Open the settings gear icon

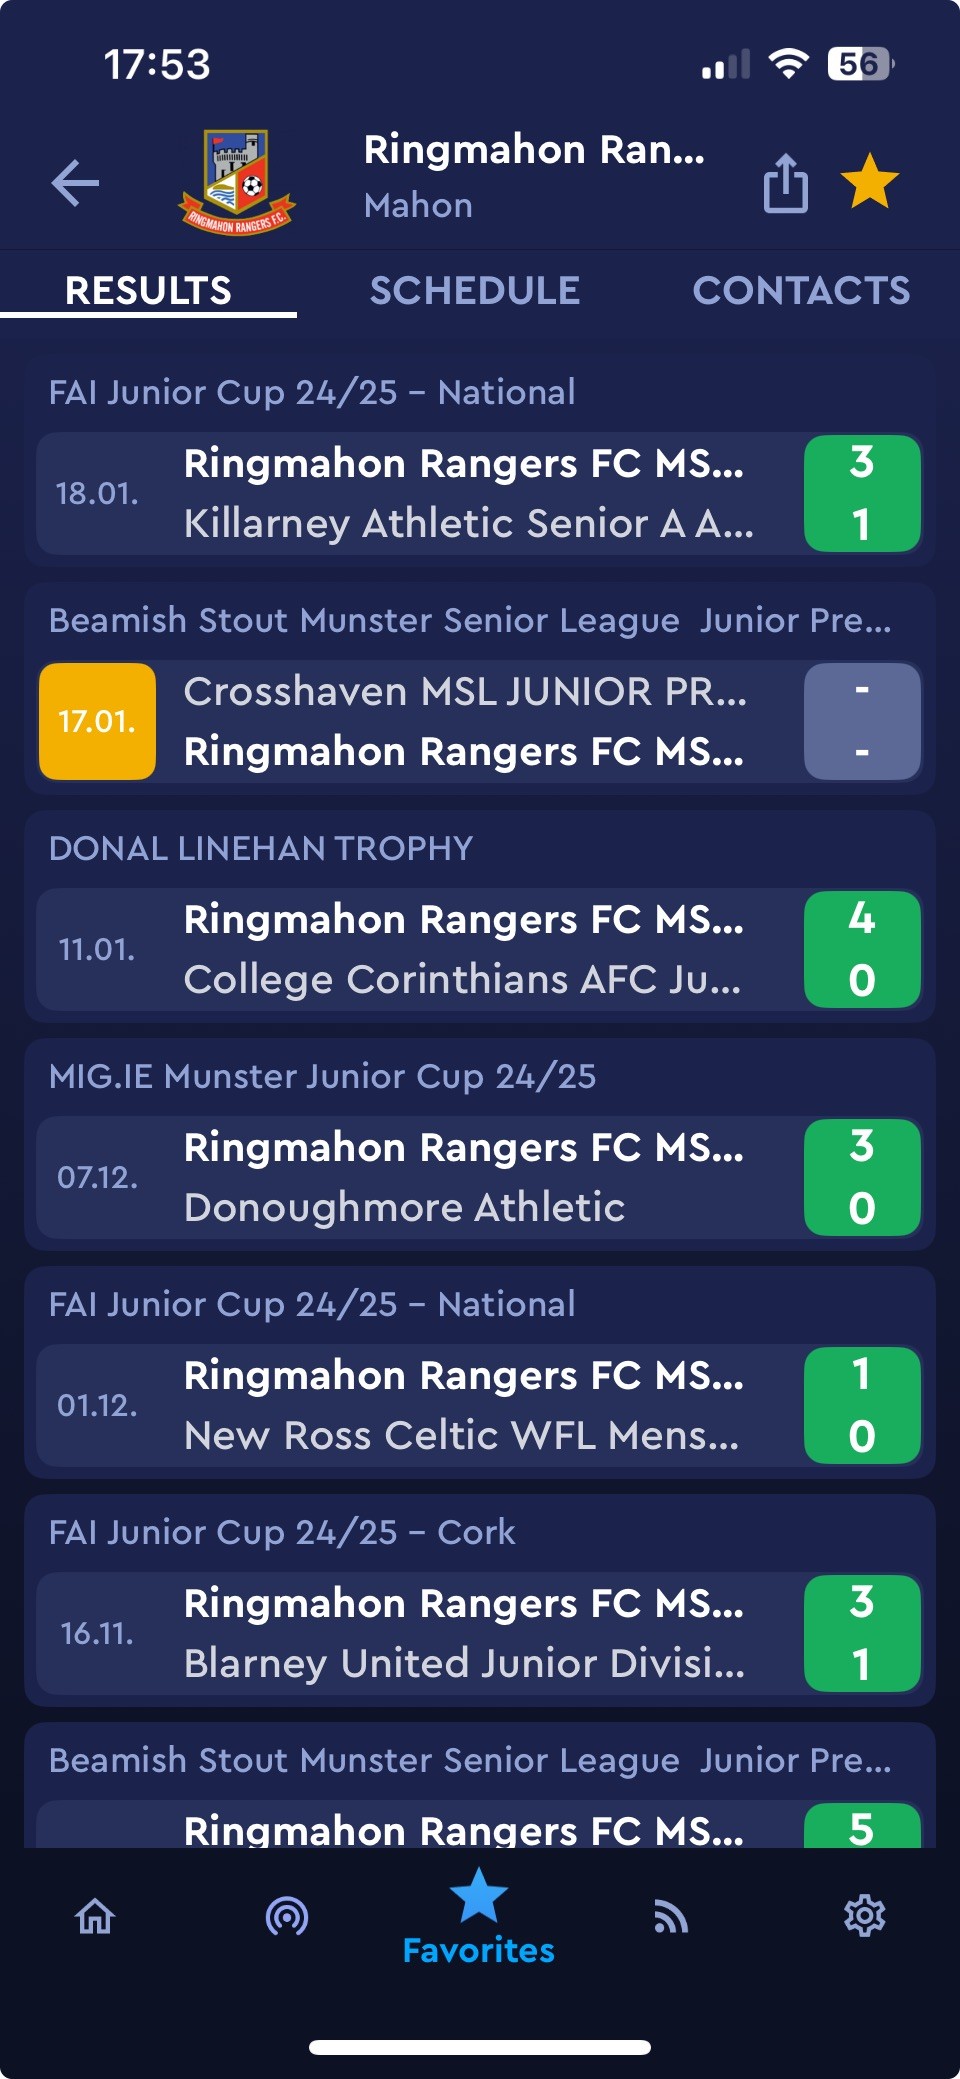[x=864, y=1916]
